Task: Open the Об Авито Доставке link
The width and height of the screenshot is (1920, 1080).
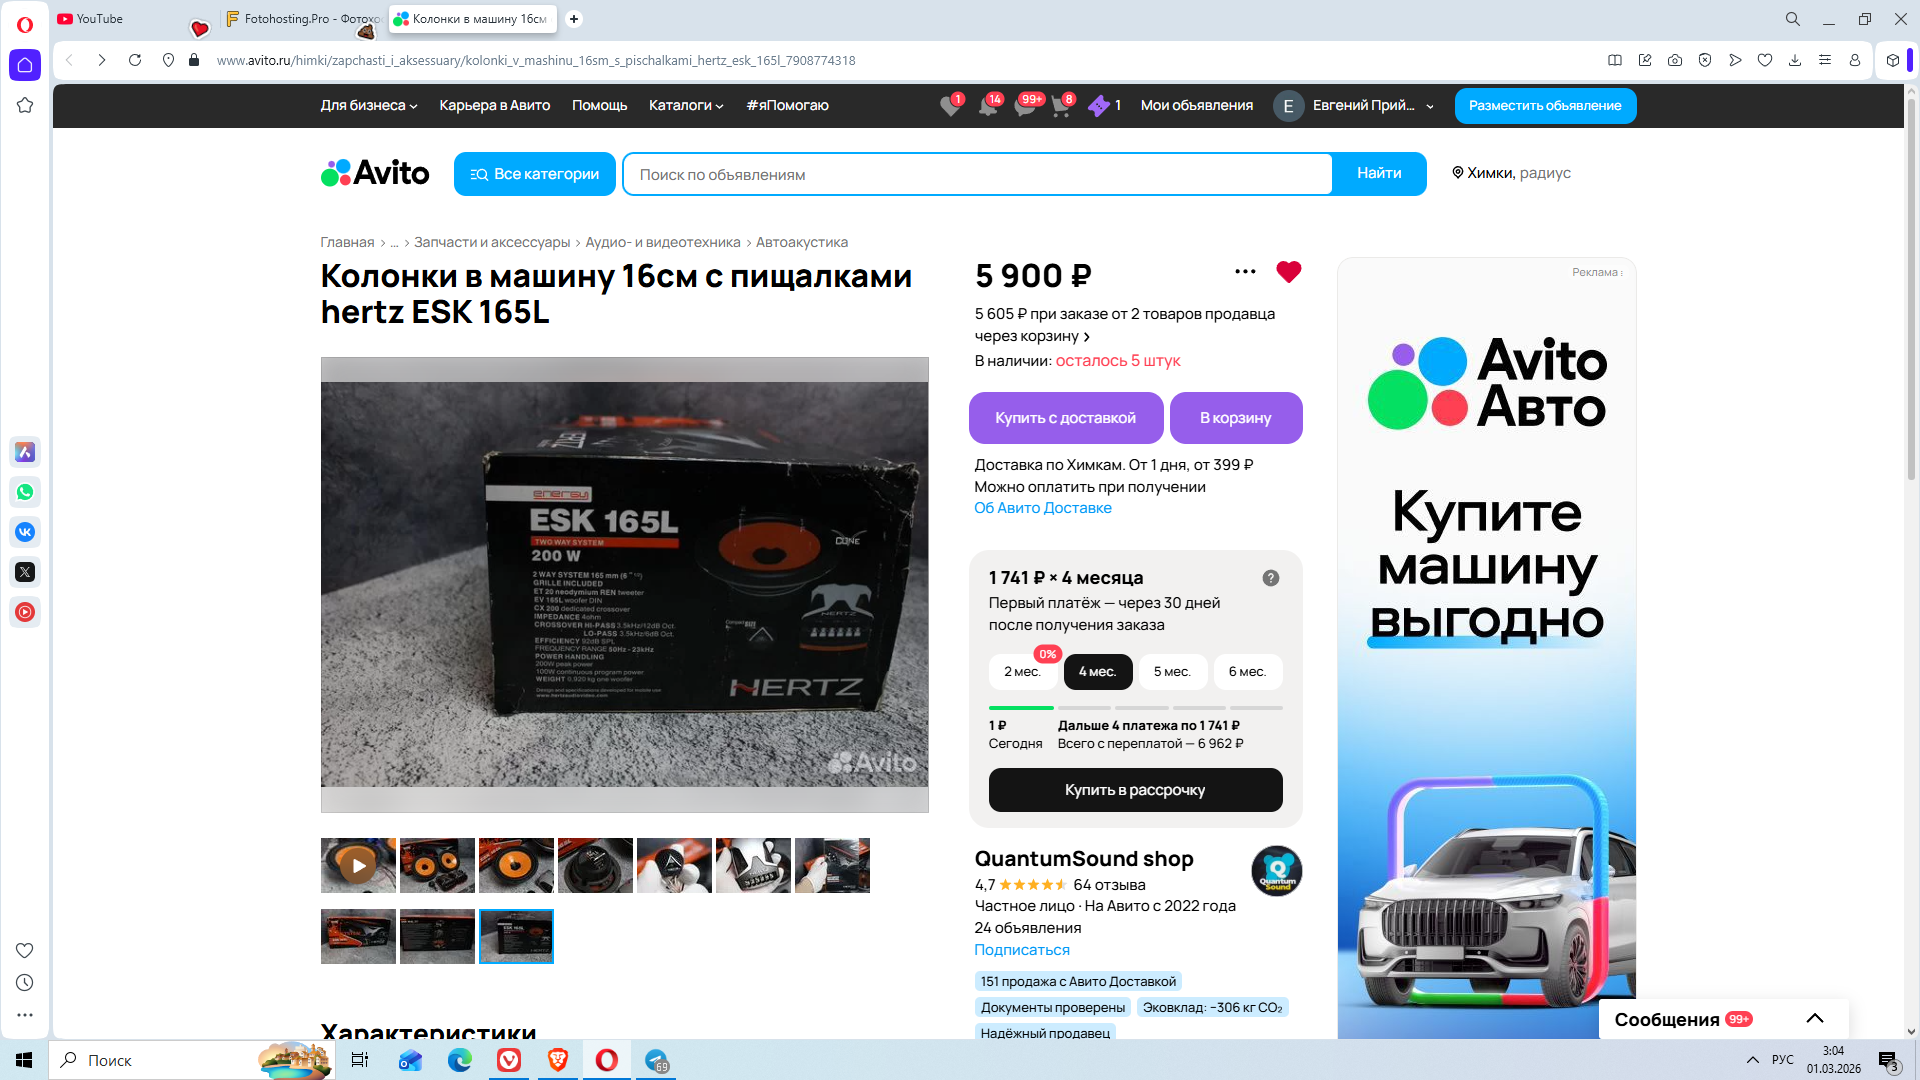Action: click(1042, 508)
